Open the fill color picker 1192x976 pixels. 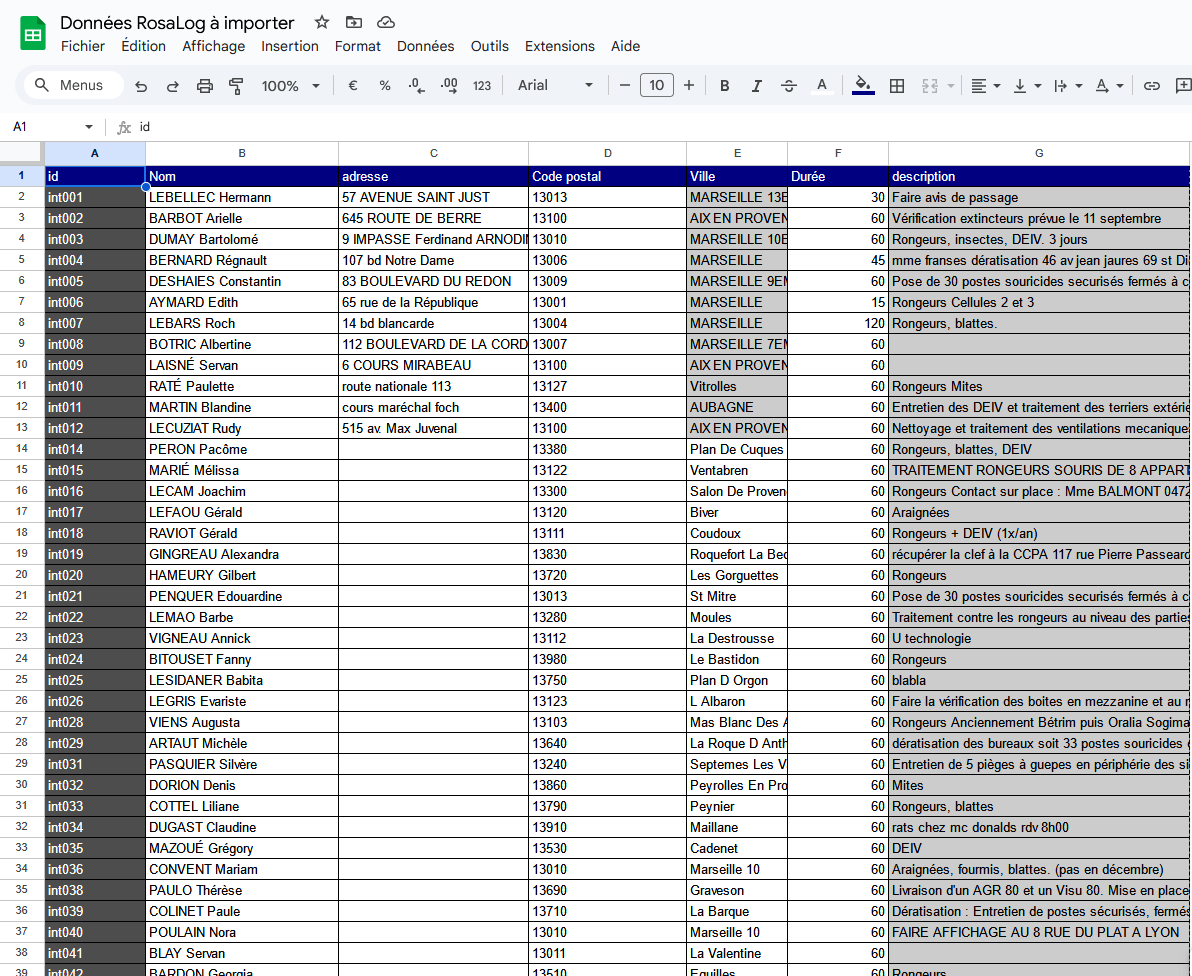[x=863, y=86]
